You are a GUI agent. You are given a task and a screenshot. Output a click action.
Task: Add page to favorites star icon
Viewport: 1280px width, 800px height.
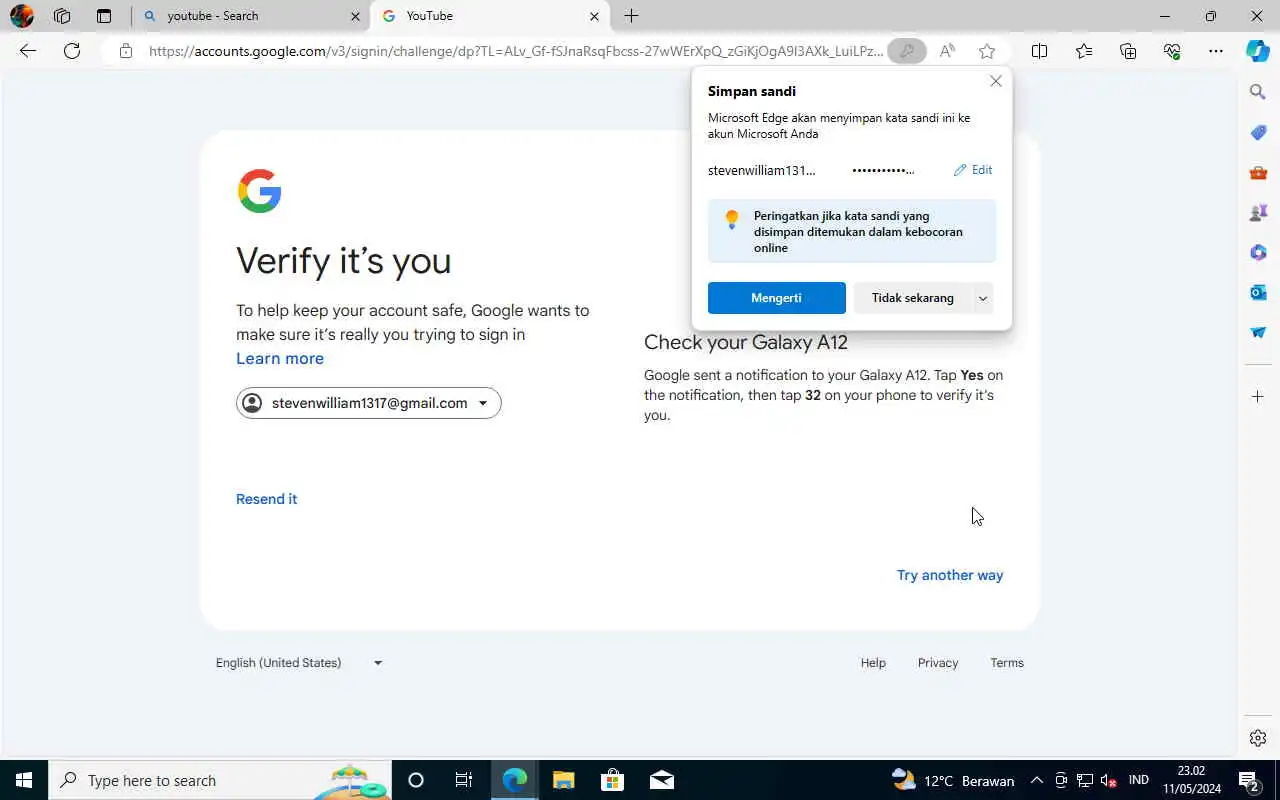(987, 51)
